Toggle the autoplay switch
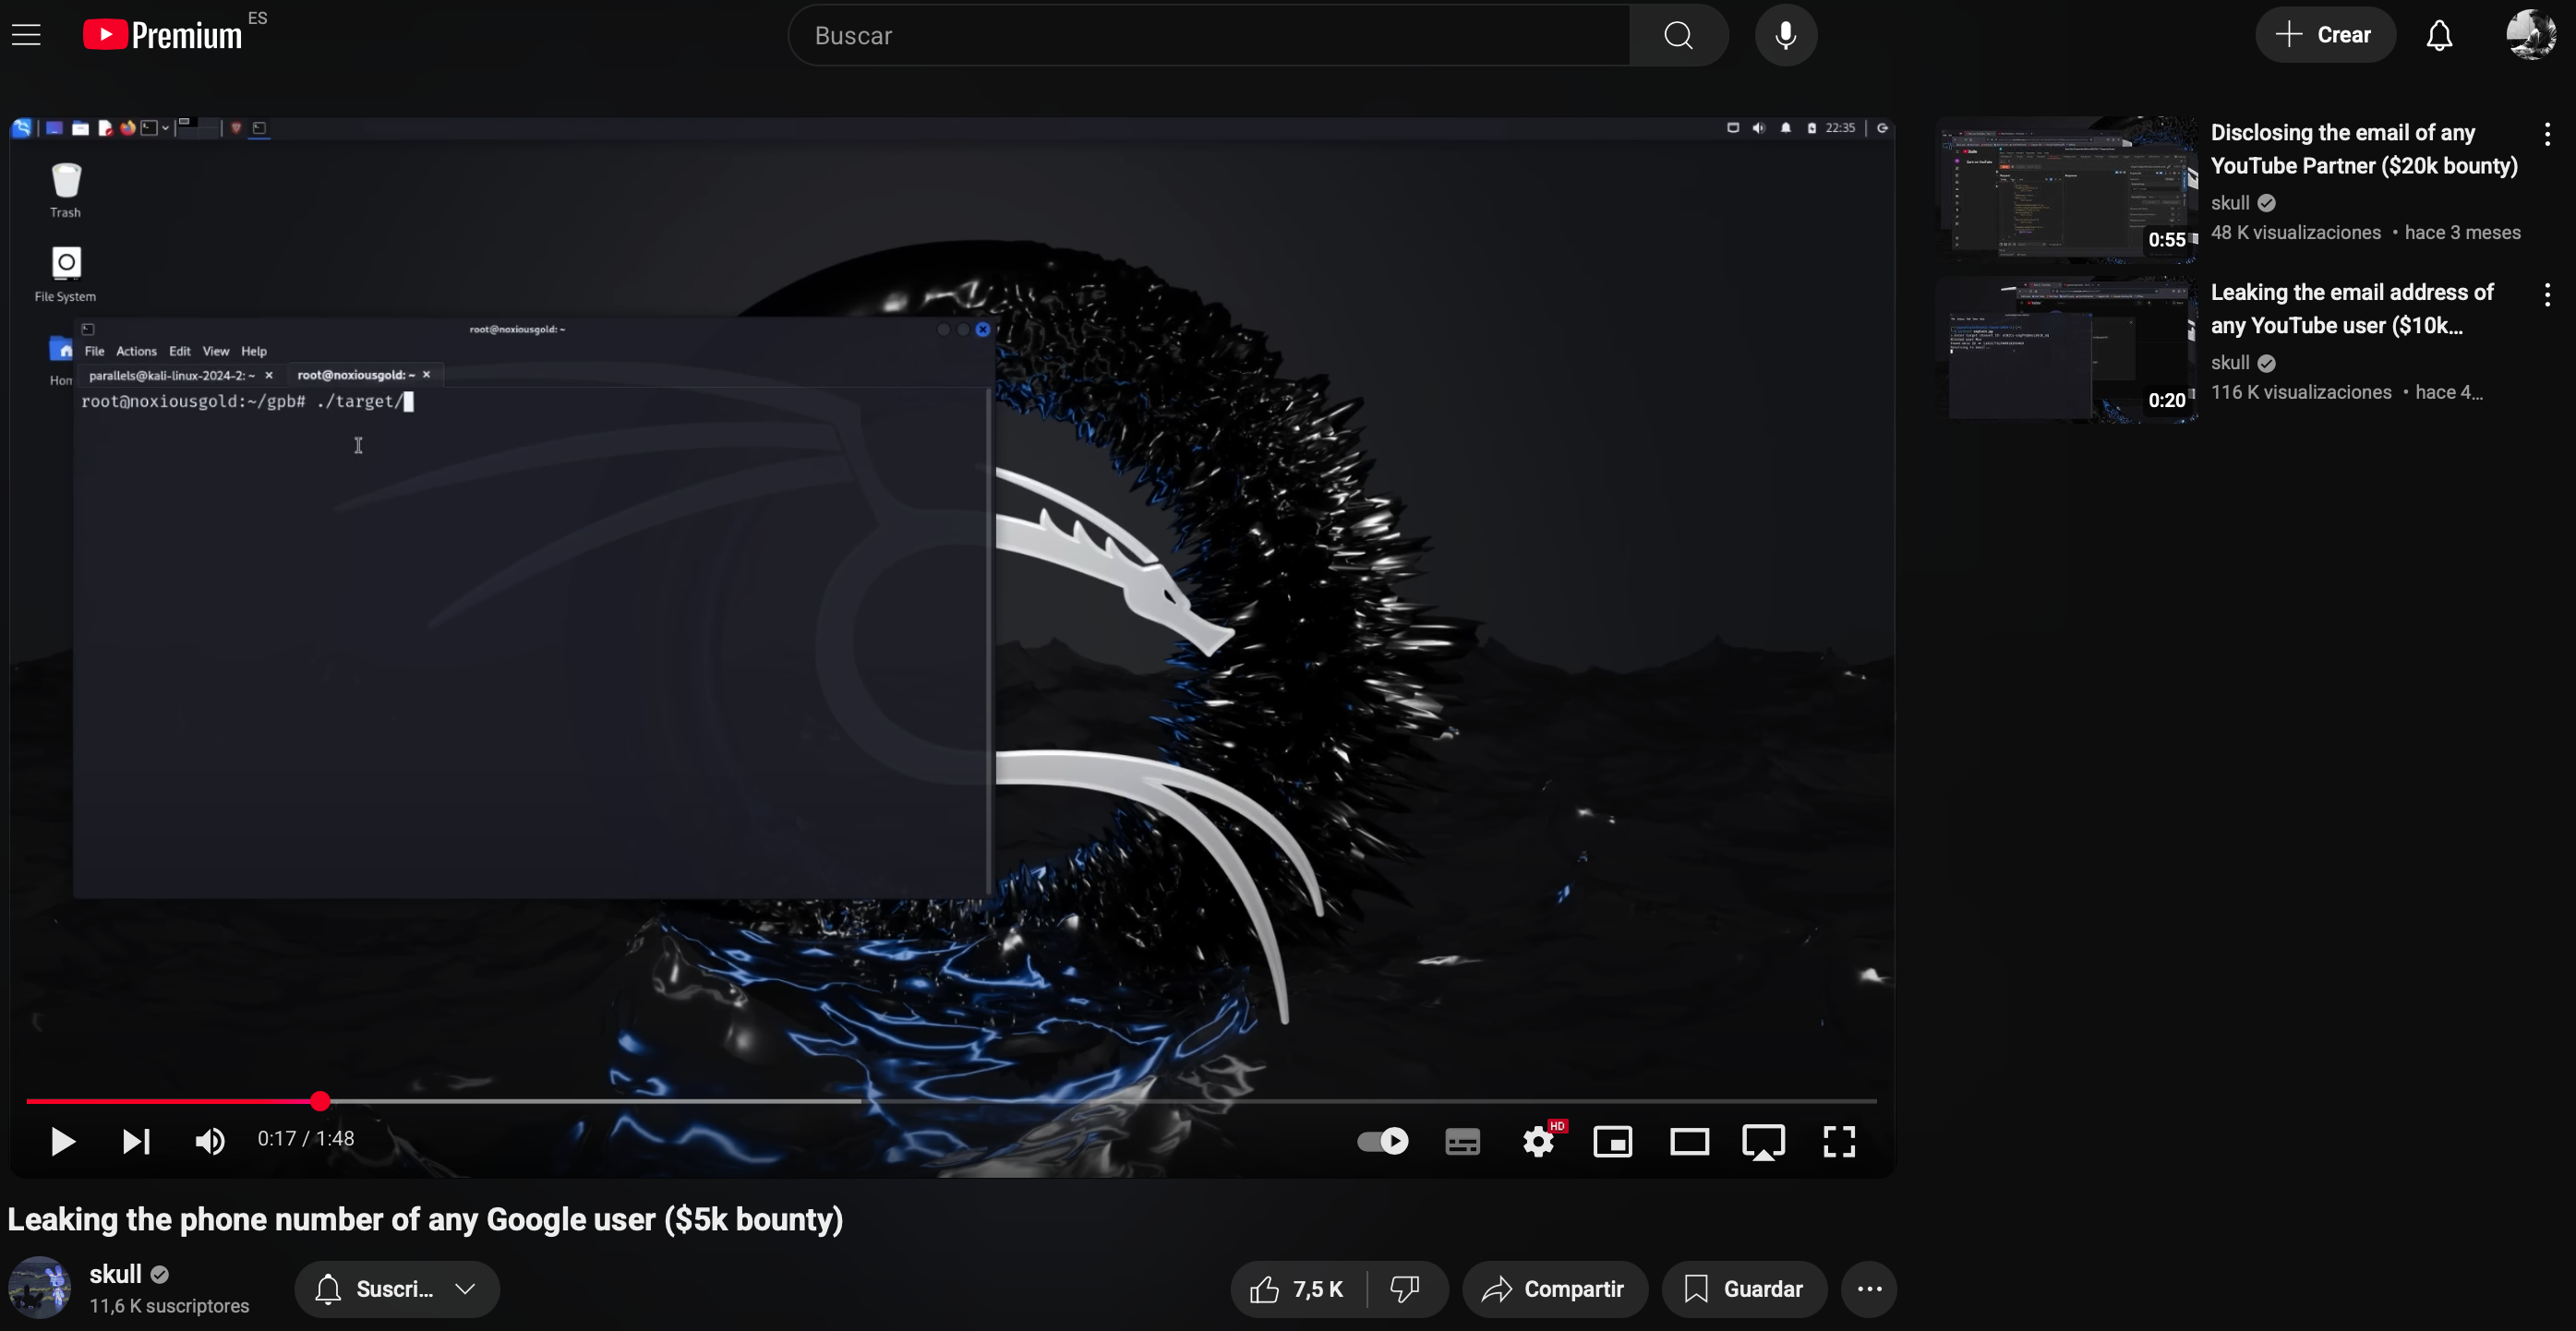 pos(1382,1141)
